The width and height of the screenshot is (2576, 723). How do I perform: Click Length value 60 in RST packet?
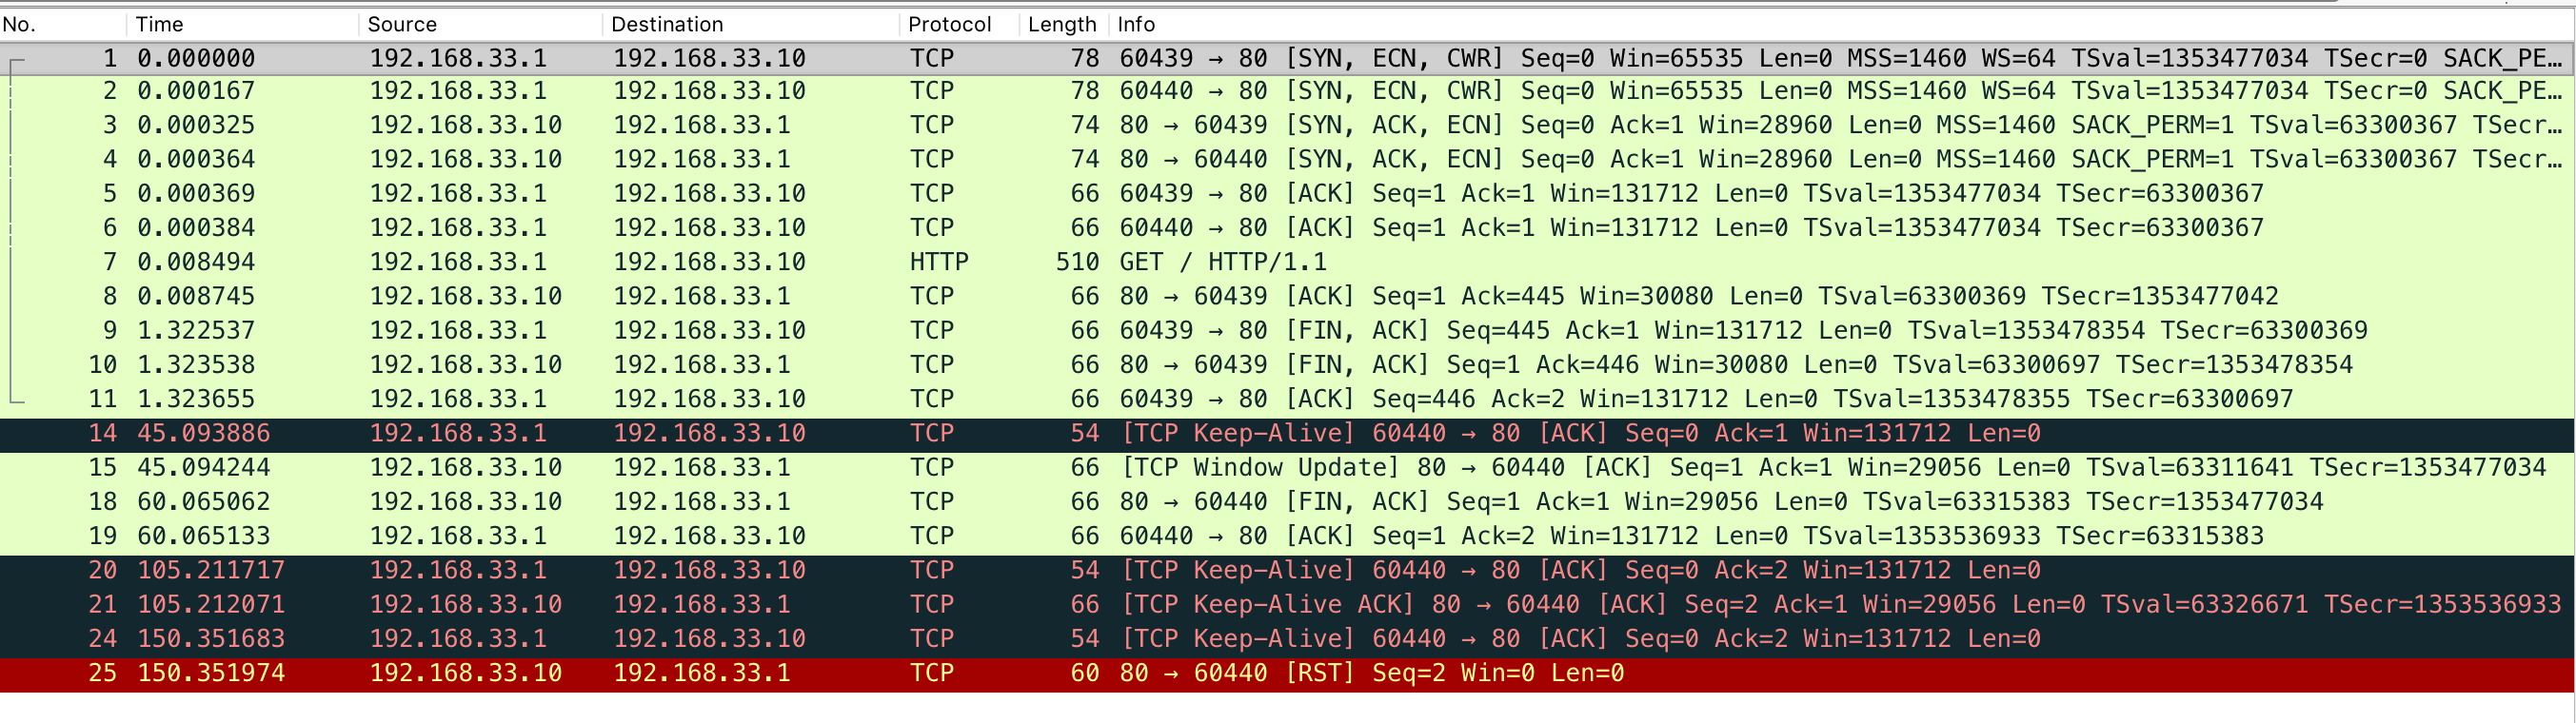tap(1085, 673)
